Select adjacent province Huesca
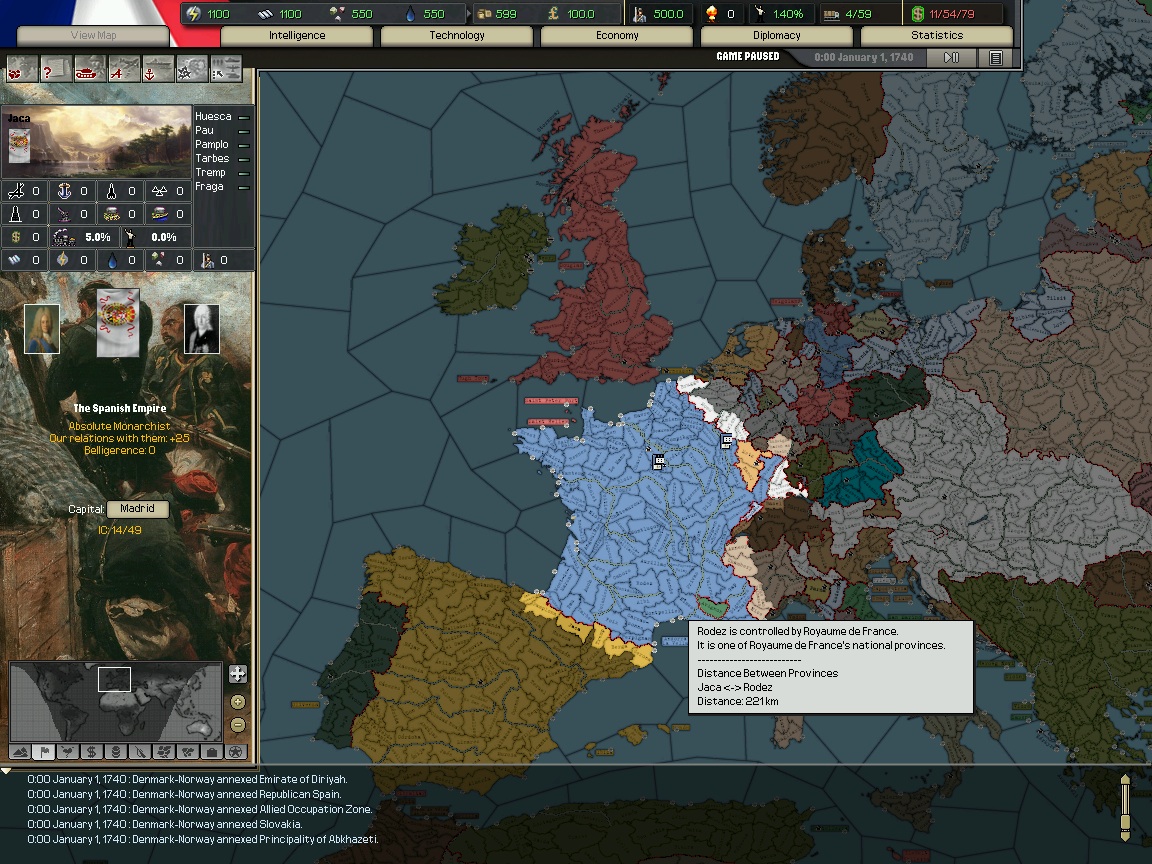1152x864 pixels. click(213, 117)
